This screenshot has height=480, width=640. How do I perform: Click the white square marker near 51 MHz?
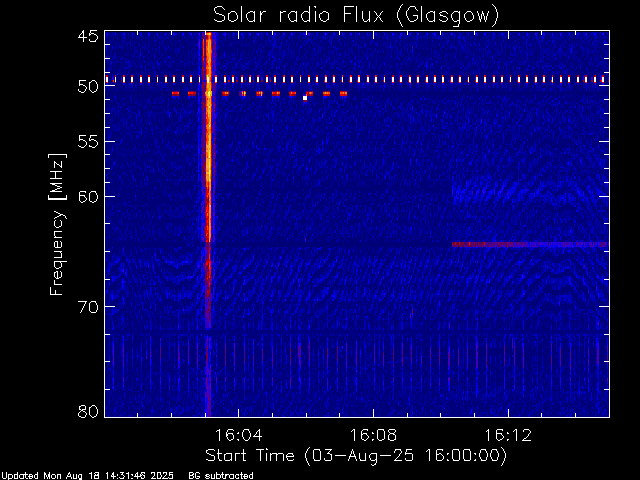tap(305, 98)
